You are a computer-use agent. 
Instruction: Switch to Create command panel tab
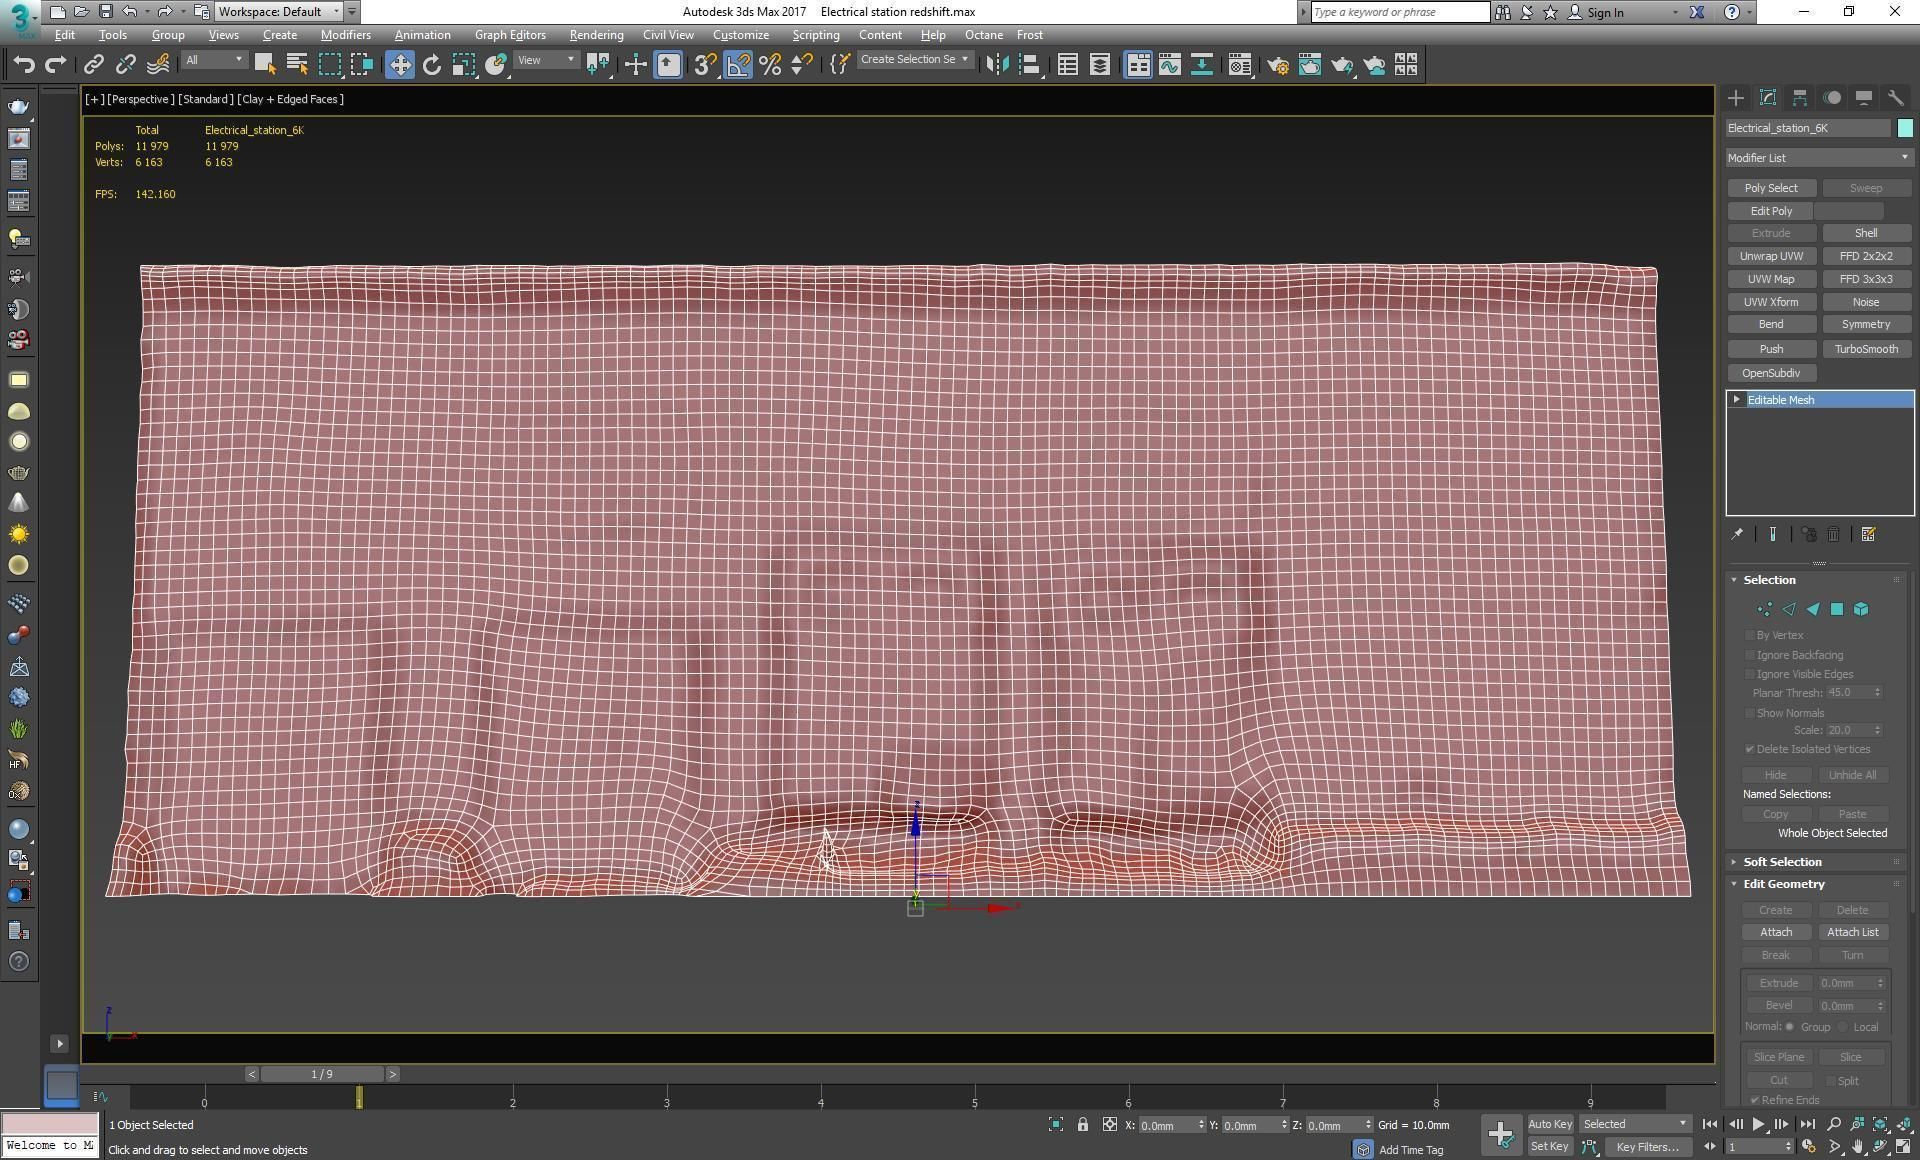coord(1736,98)
